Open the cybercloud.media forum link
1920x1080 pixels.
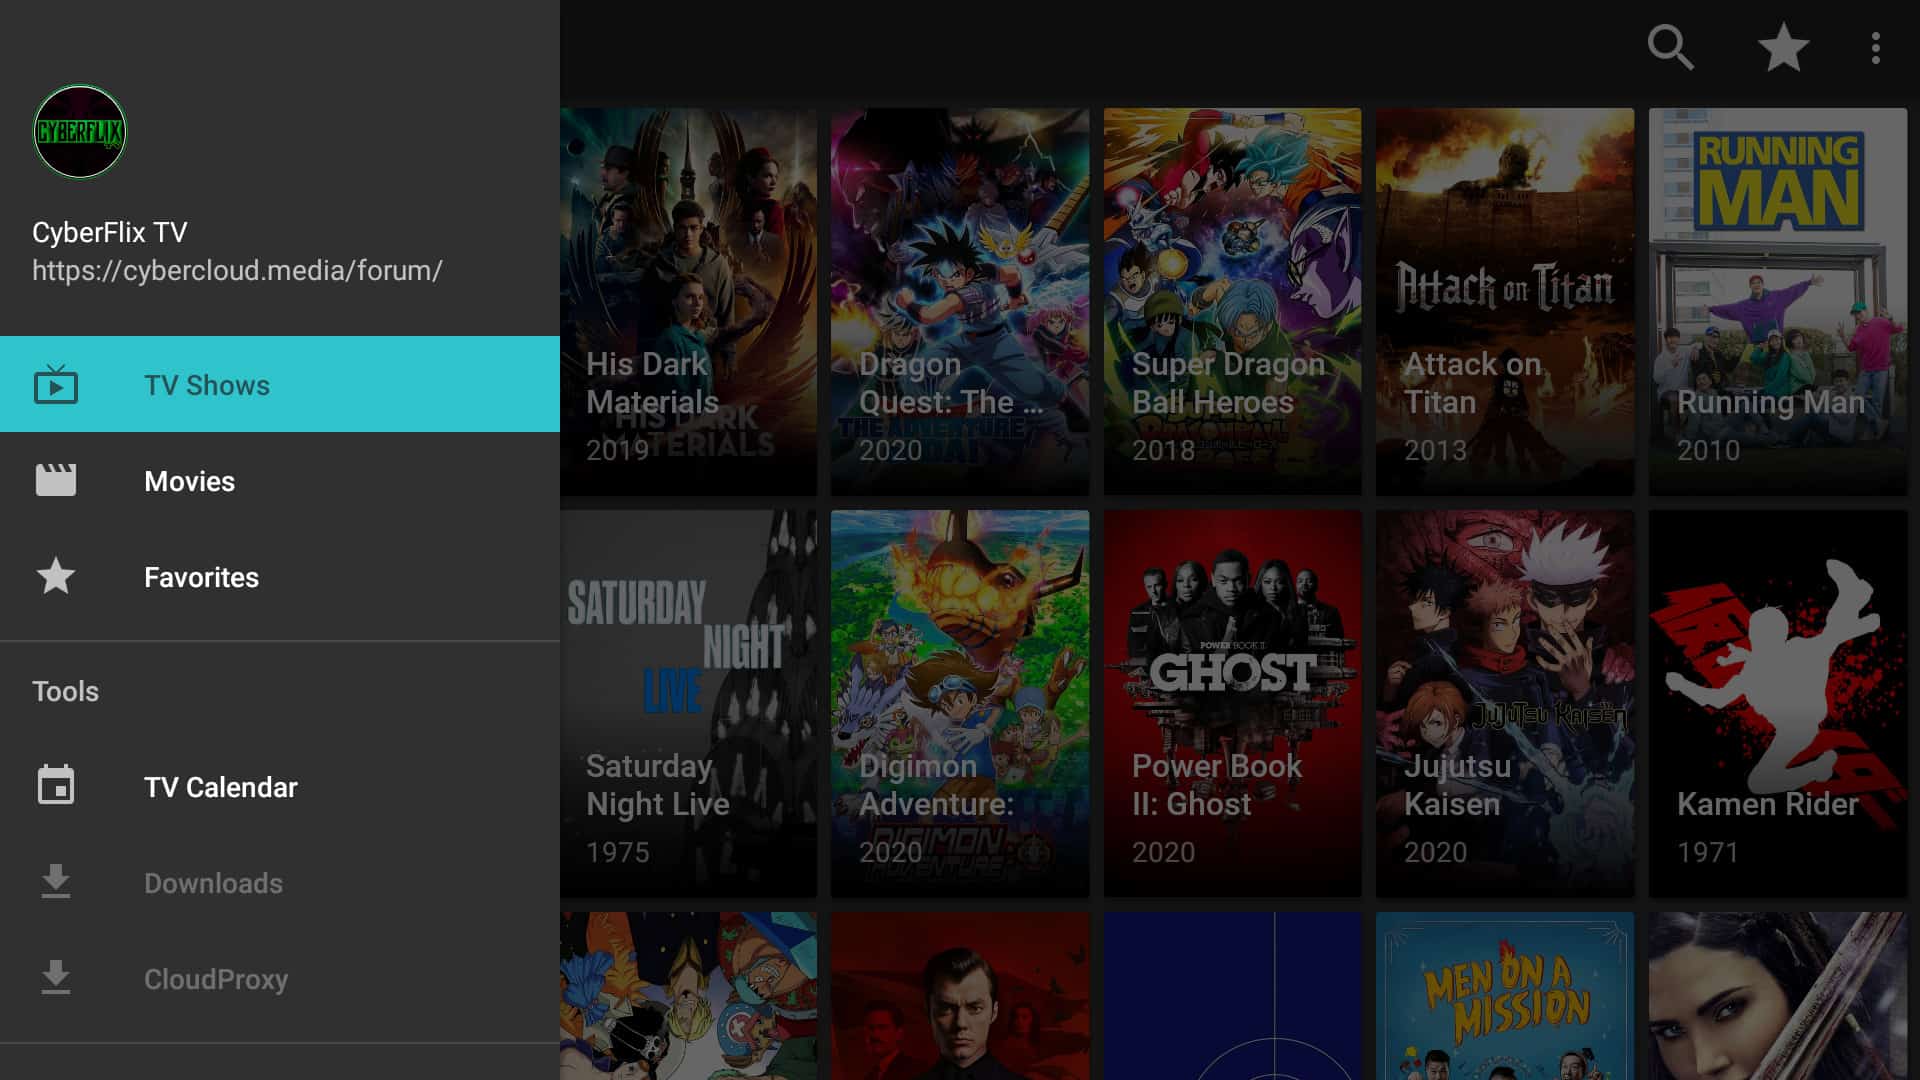tap(237, 270)
